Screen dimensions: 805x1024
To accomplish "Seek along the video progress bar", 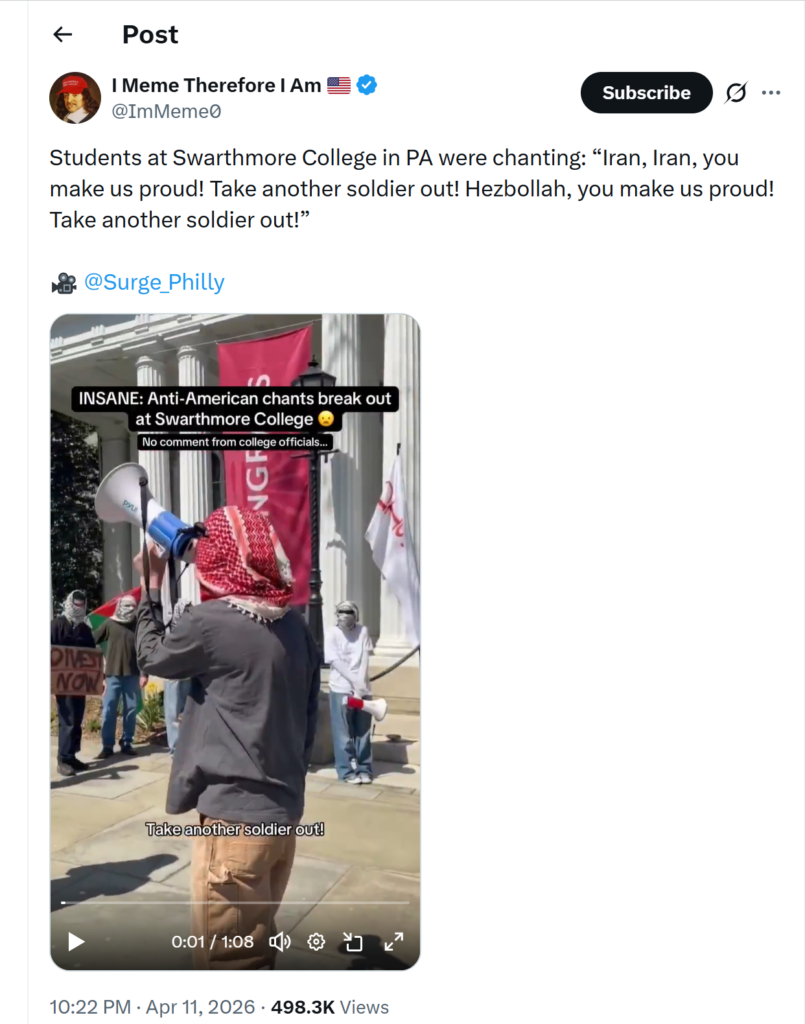I will [x=235, y=903].
